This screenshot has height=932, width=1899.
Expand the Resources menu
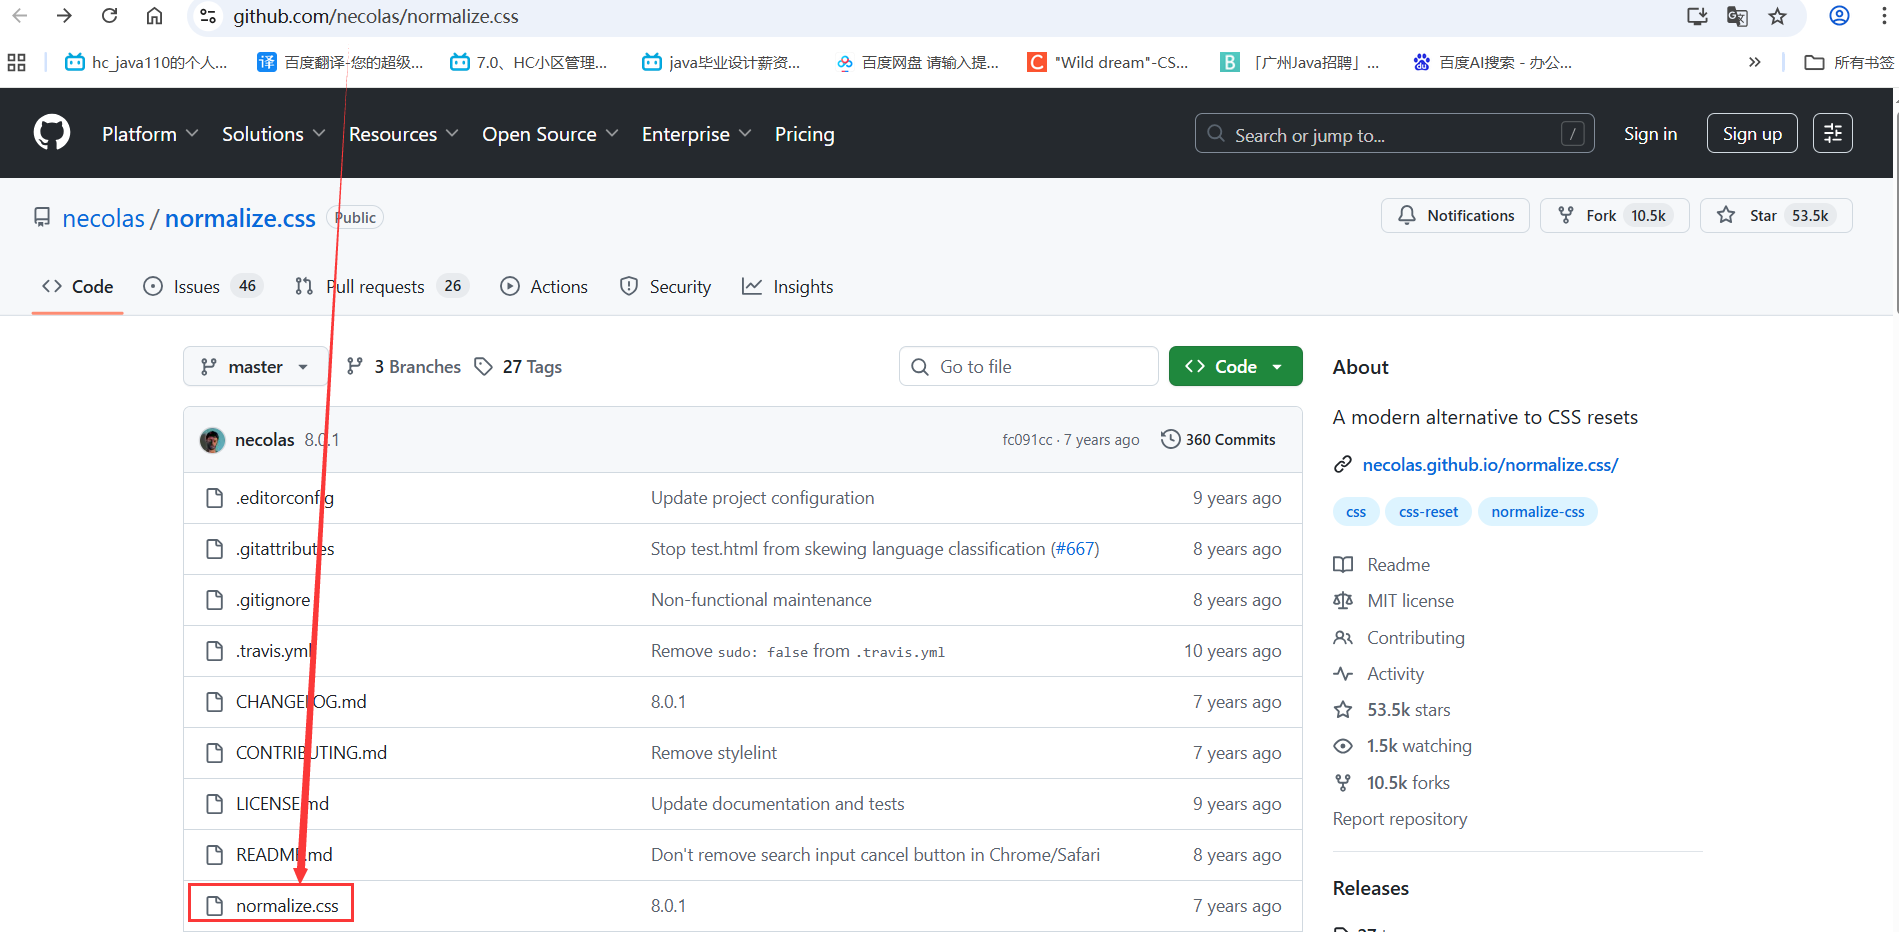403,134
